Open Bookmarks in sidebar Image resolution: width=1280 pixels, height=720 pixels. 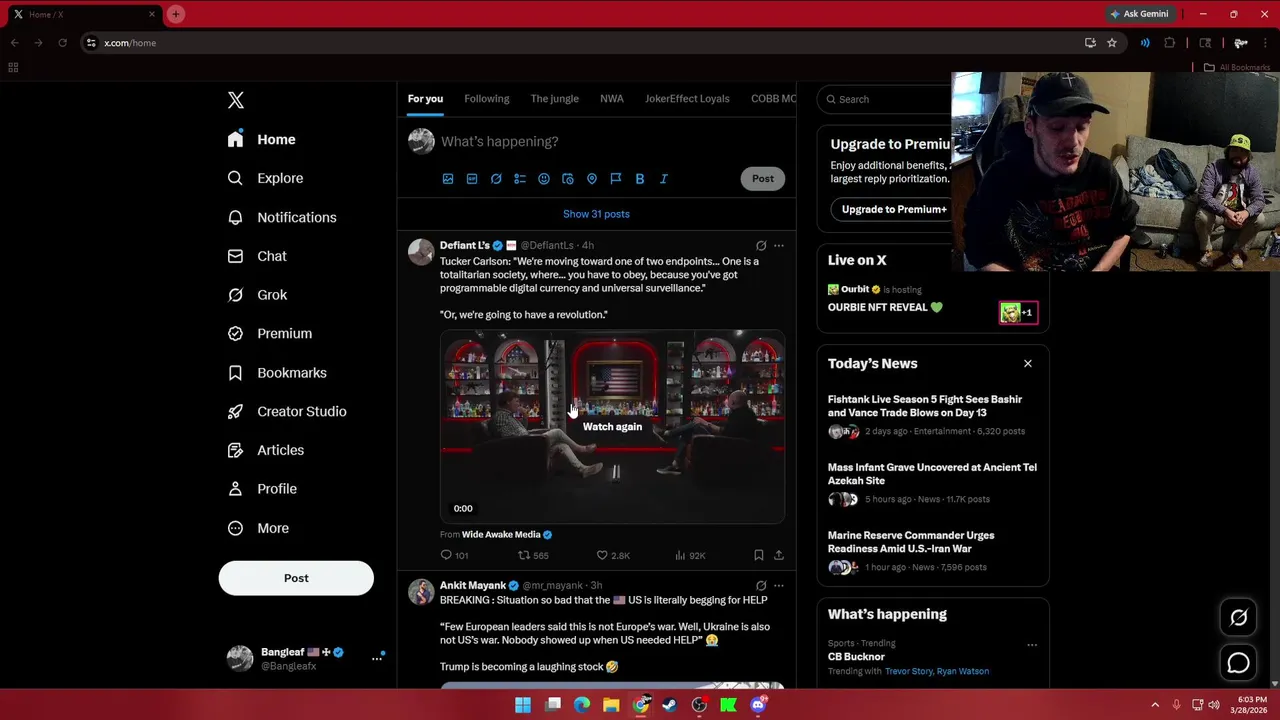[x=278, y=373]
